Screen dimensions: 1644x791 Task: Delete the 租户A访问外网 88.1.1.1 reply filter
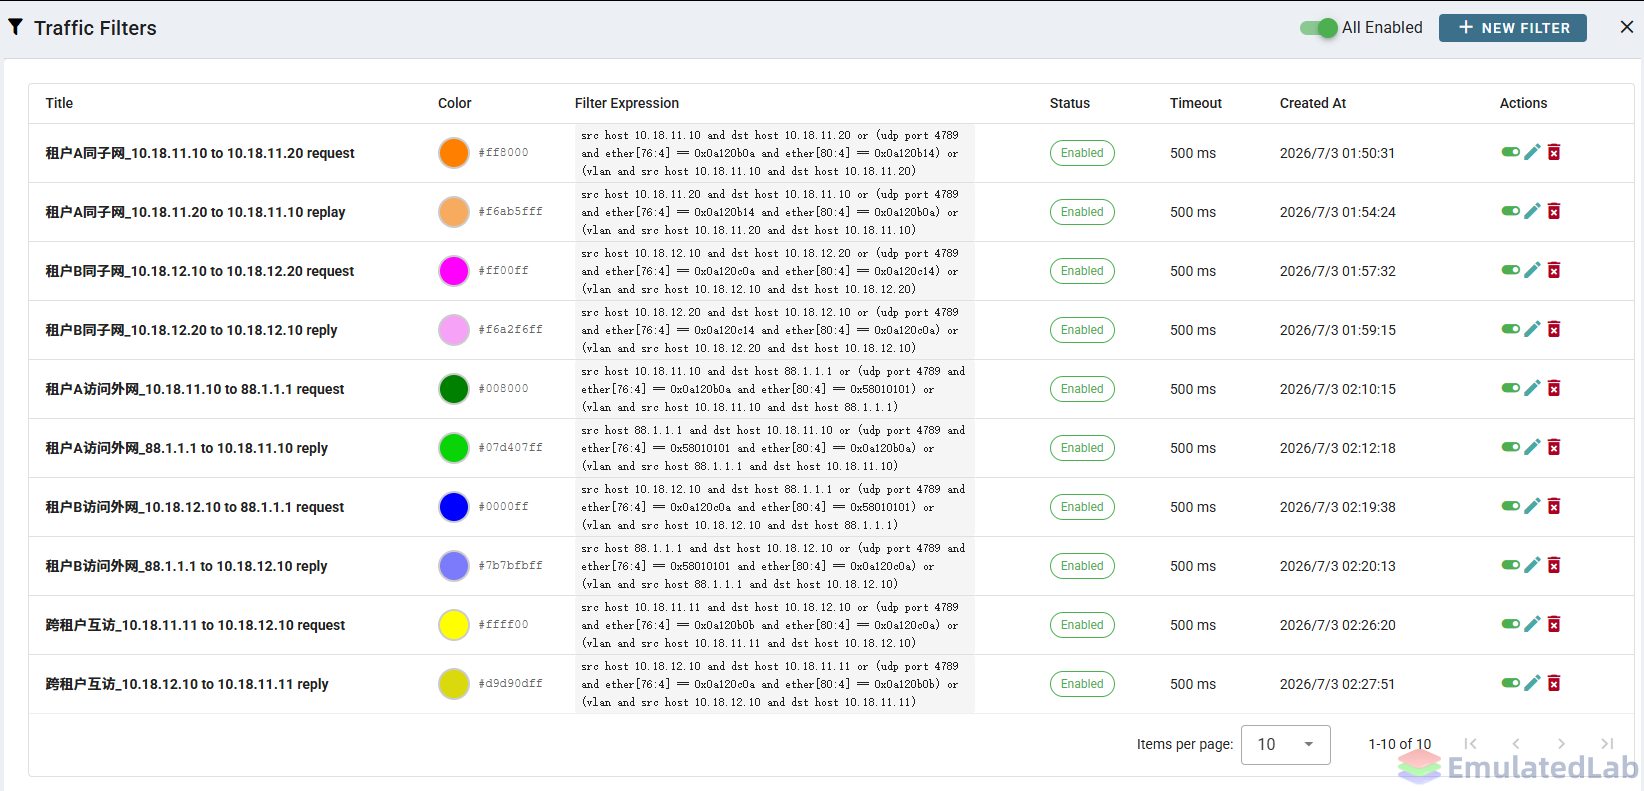pyautogui.click(x=1554, y=447)
